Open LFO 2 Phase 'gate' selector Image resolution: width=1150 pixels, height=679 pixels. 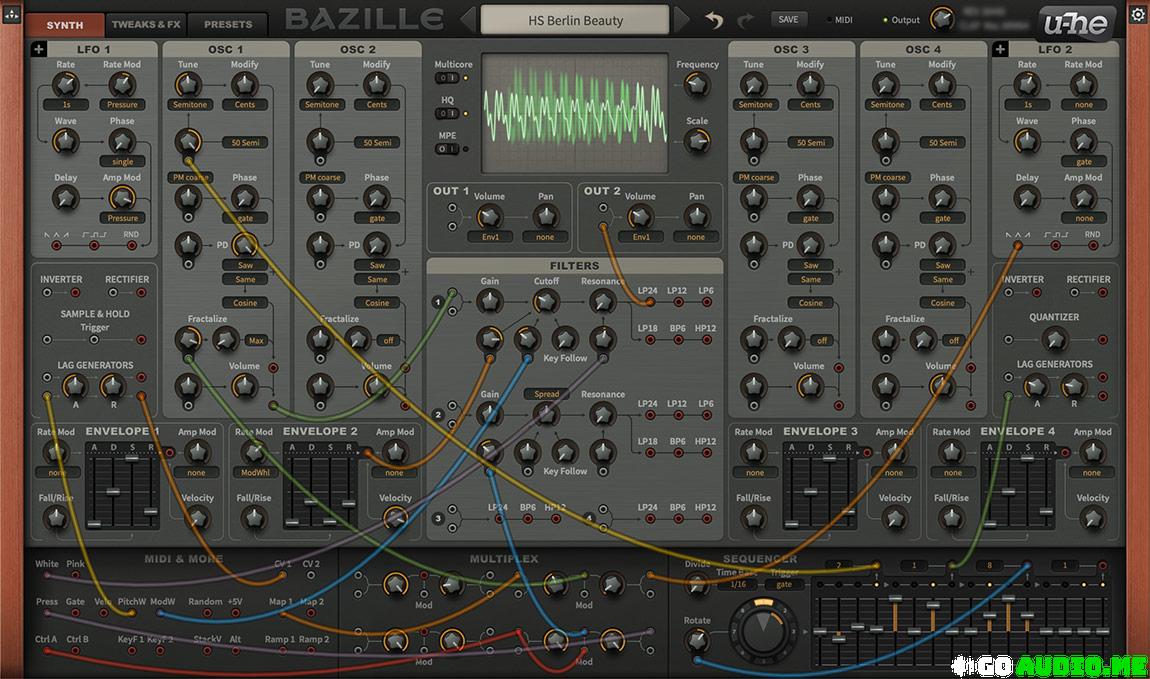click(1084, 161)
